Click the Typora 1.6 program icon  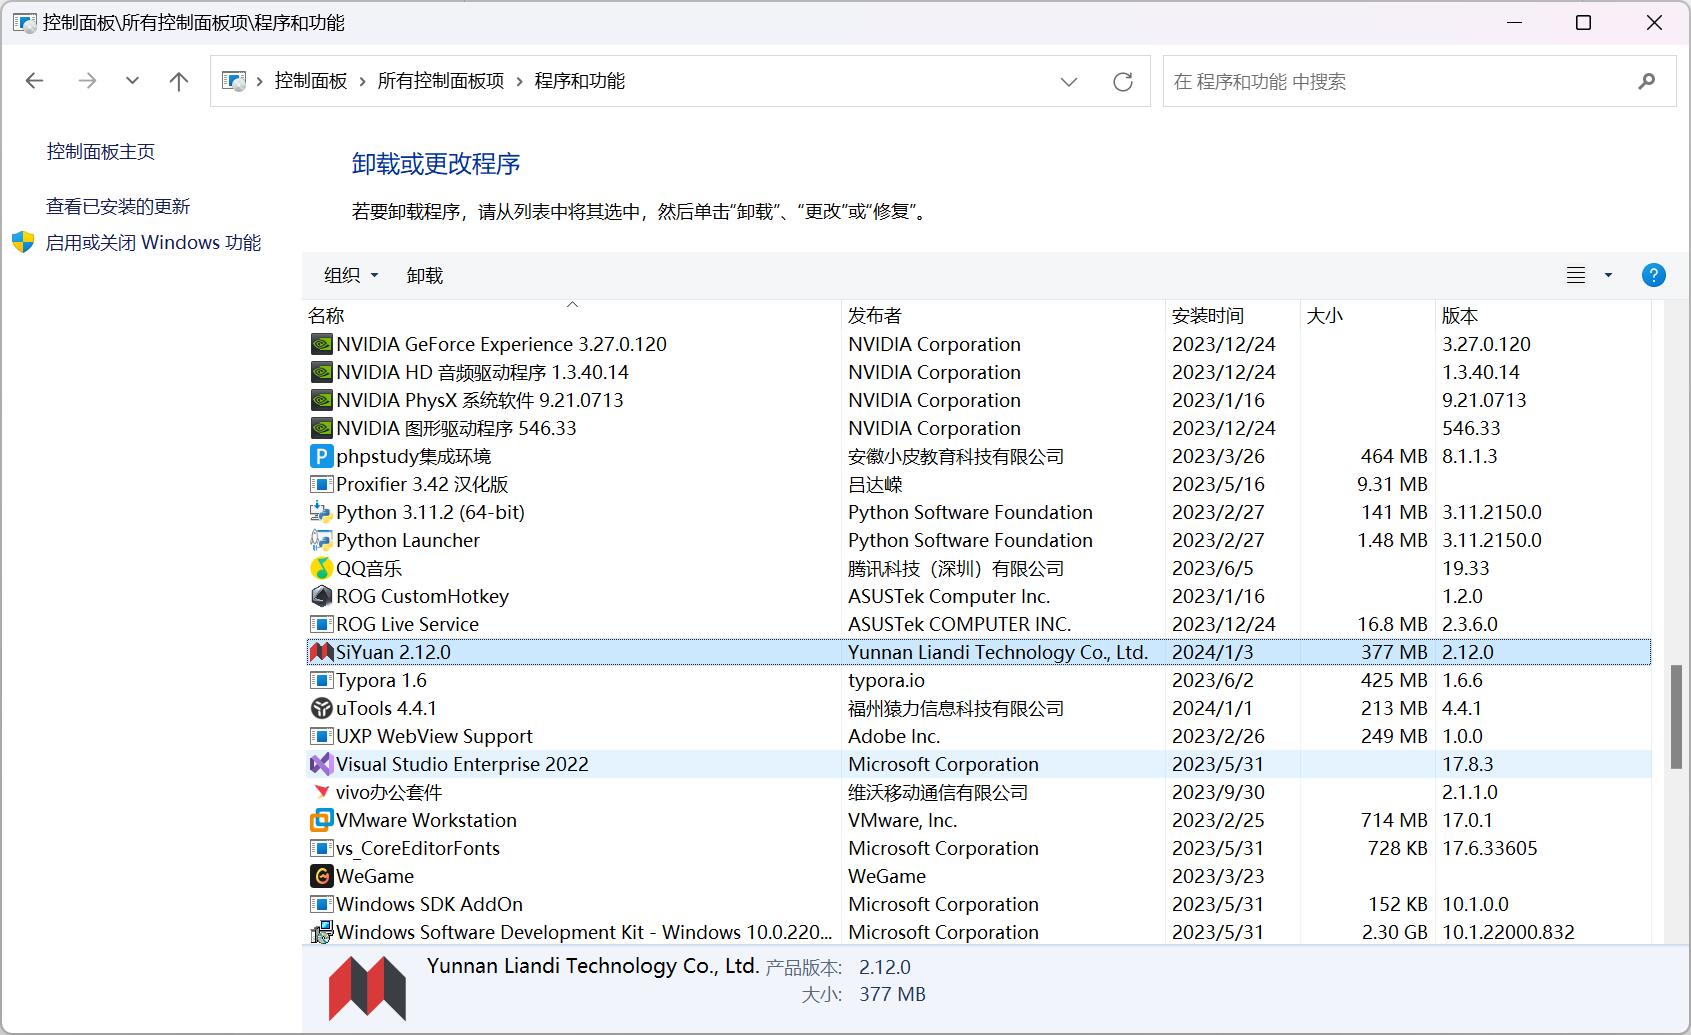pyautogui.click(x=321, y=680)
